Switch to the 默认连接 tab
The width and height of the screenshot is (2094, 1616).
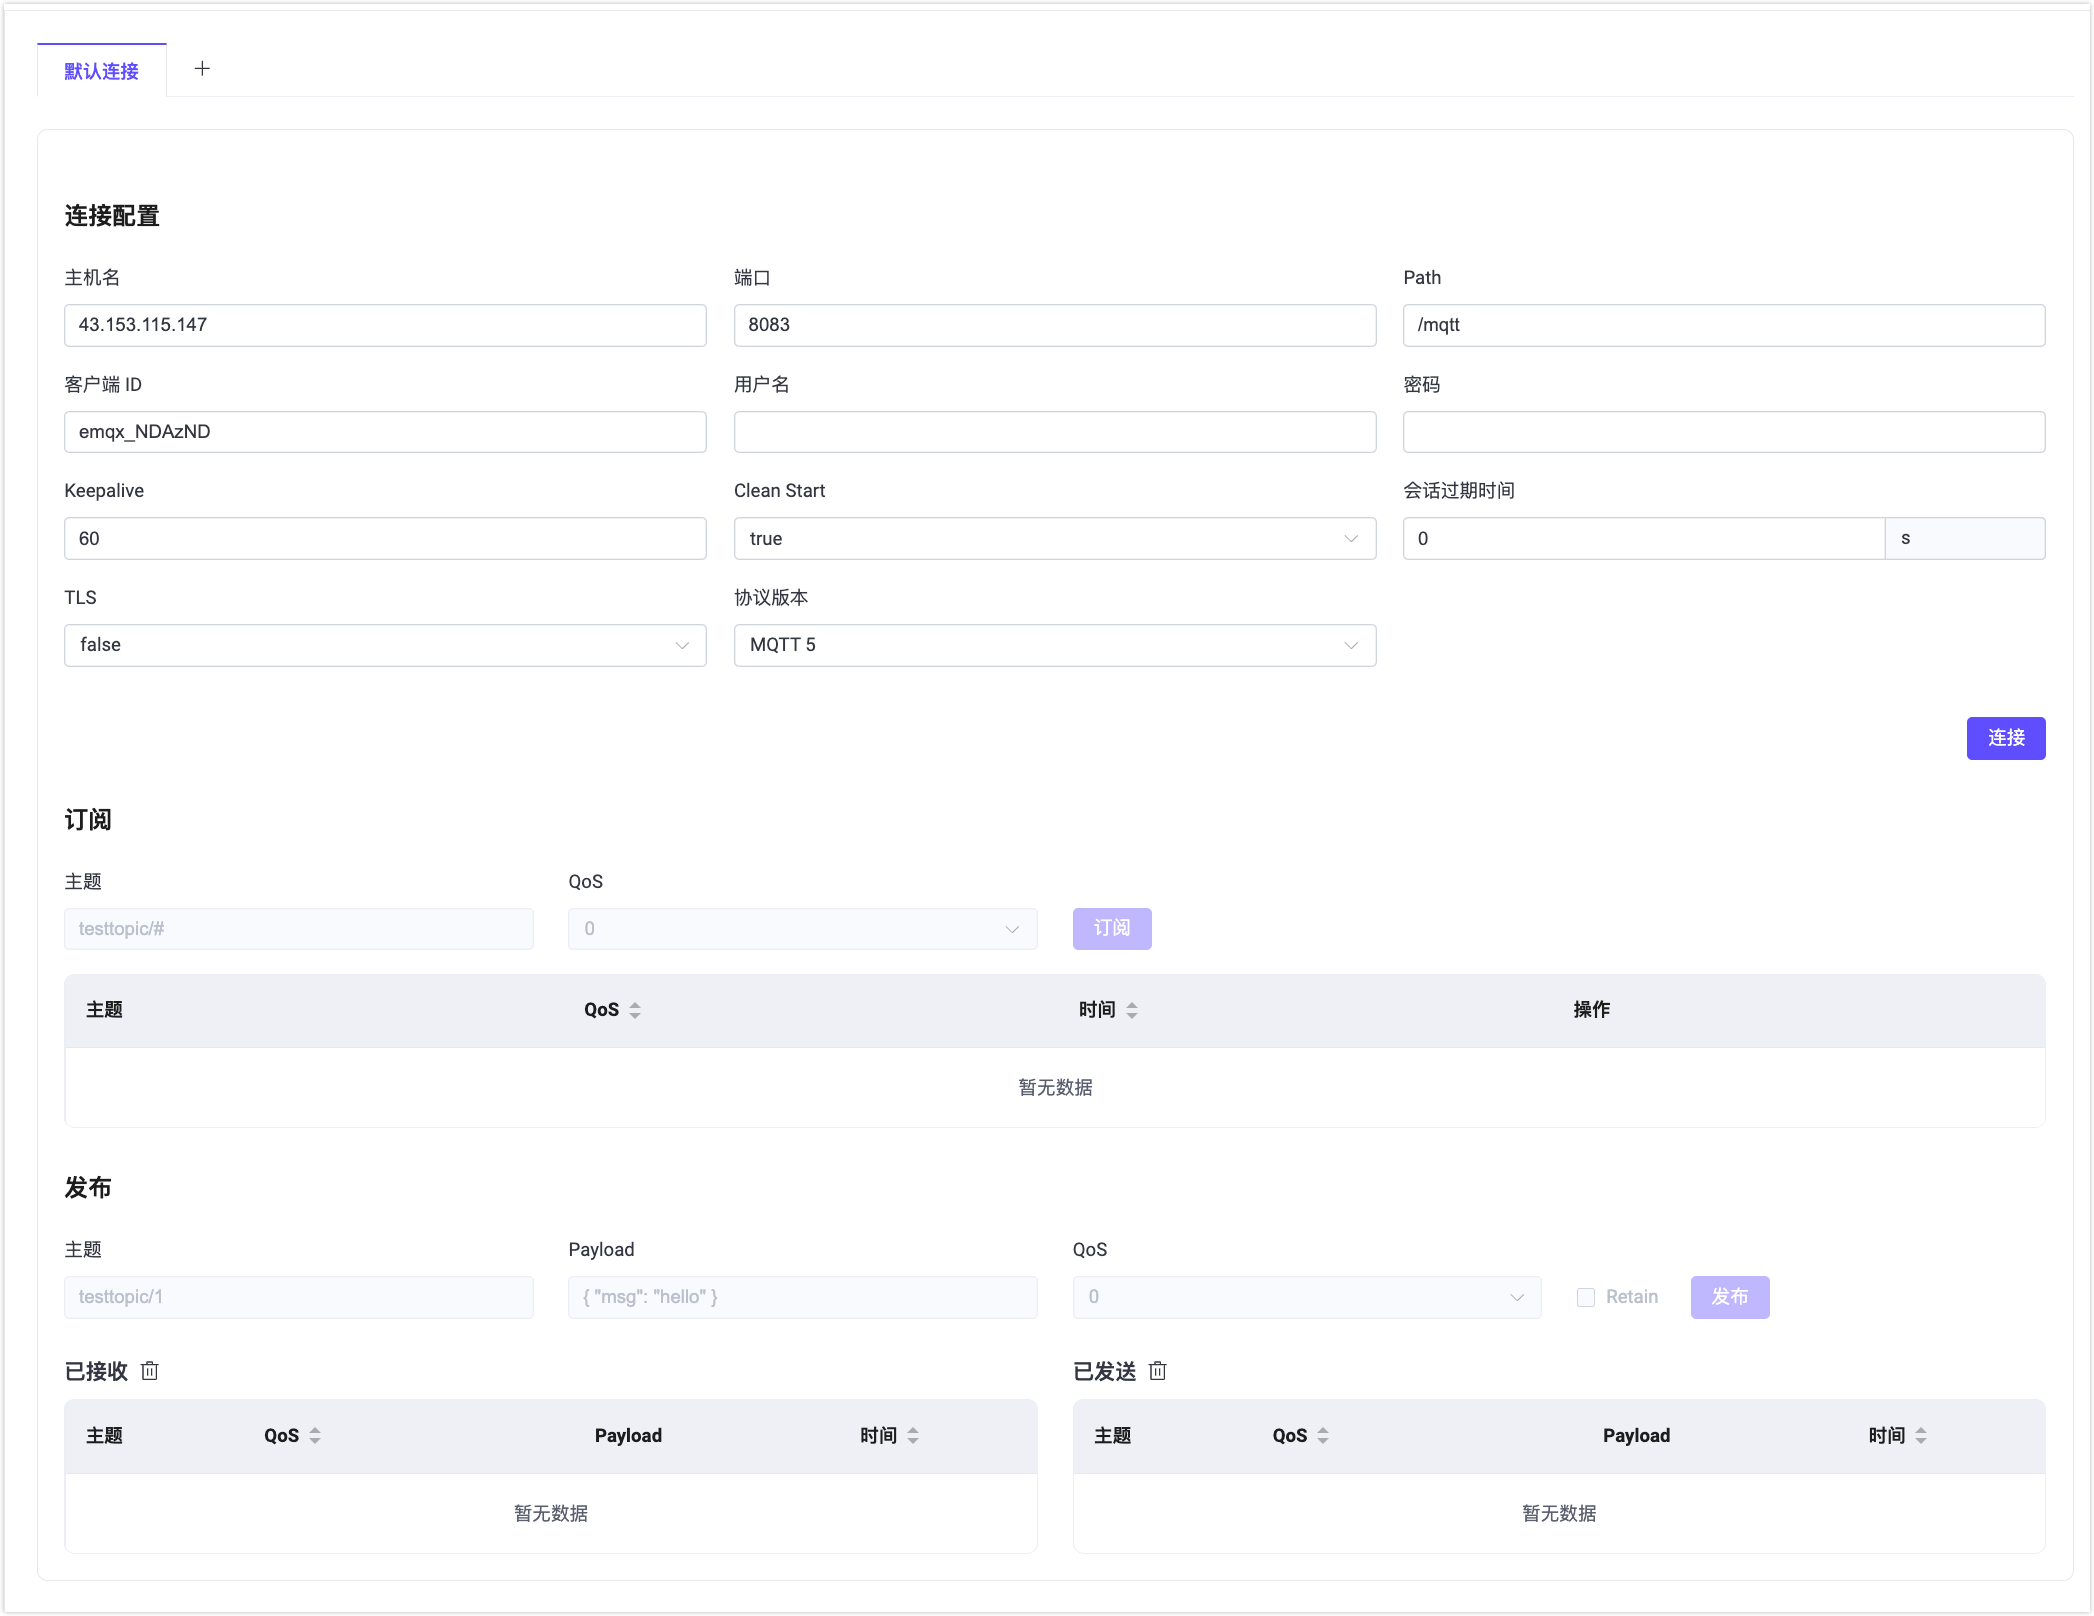tap(102, 71)
